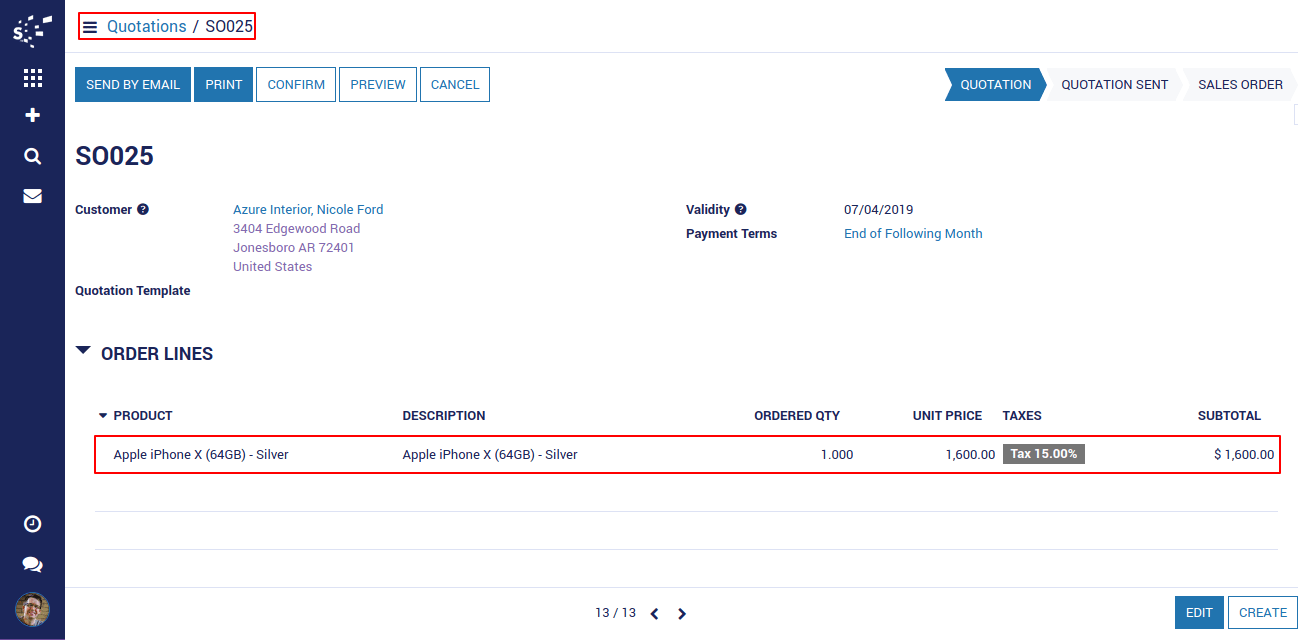
Task: Click the Validity help question icon
Action: pos(741,210)
